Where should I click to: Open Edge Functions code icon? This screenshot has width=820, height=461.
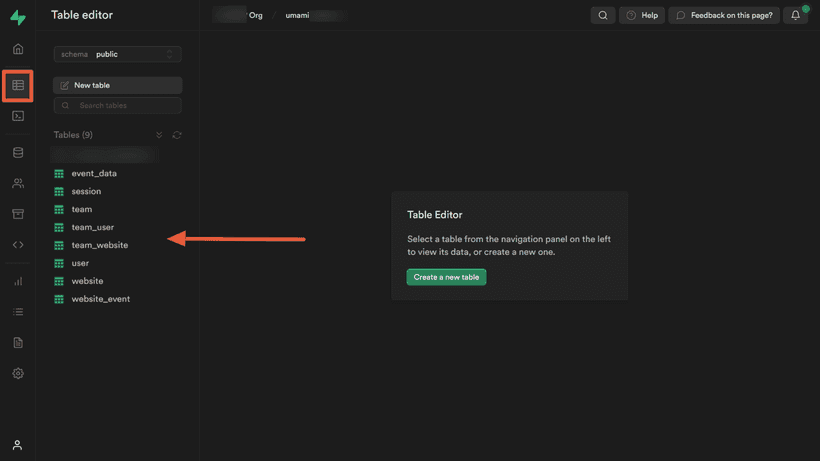tap(18, 245)
